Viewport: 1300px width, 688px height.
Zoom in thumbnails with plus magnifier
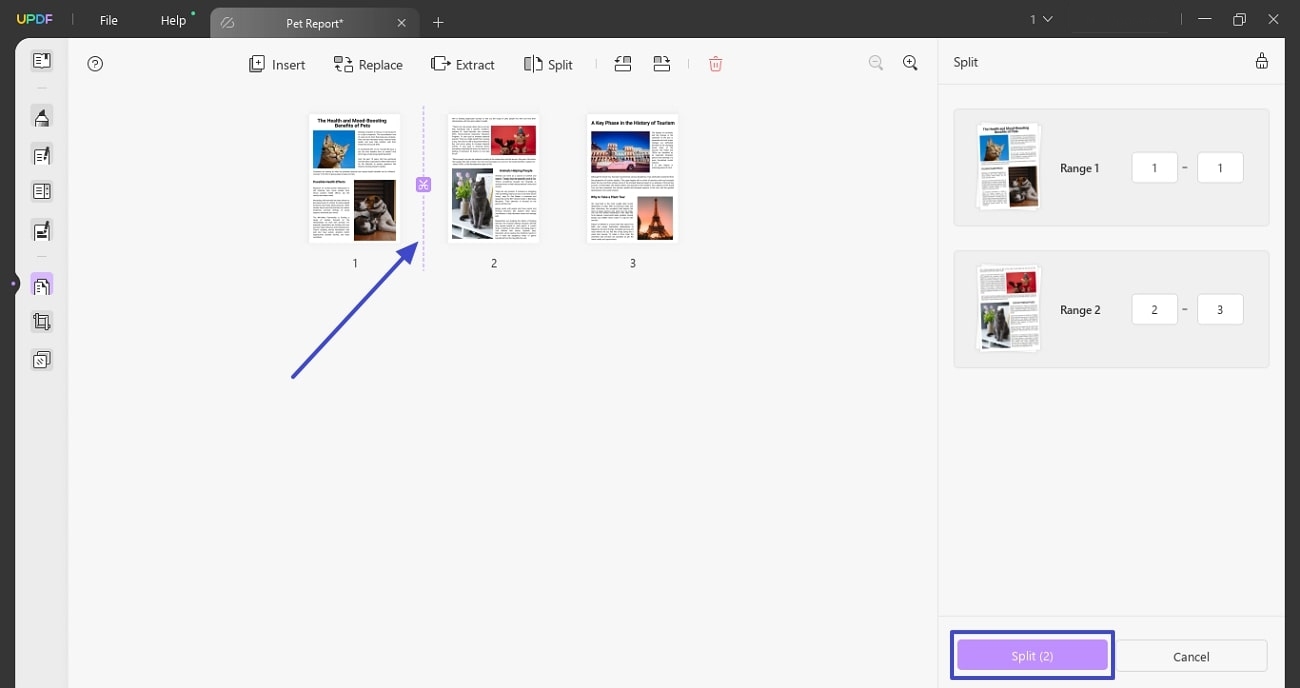(910, 63)
